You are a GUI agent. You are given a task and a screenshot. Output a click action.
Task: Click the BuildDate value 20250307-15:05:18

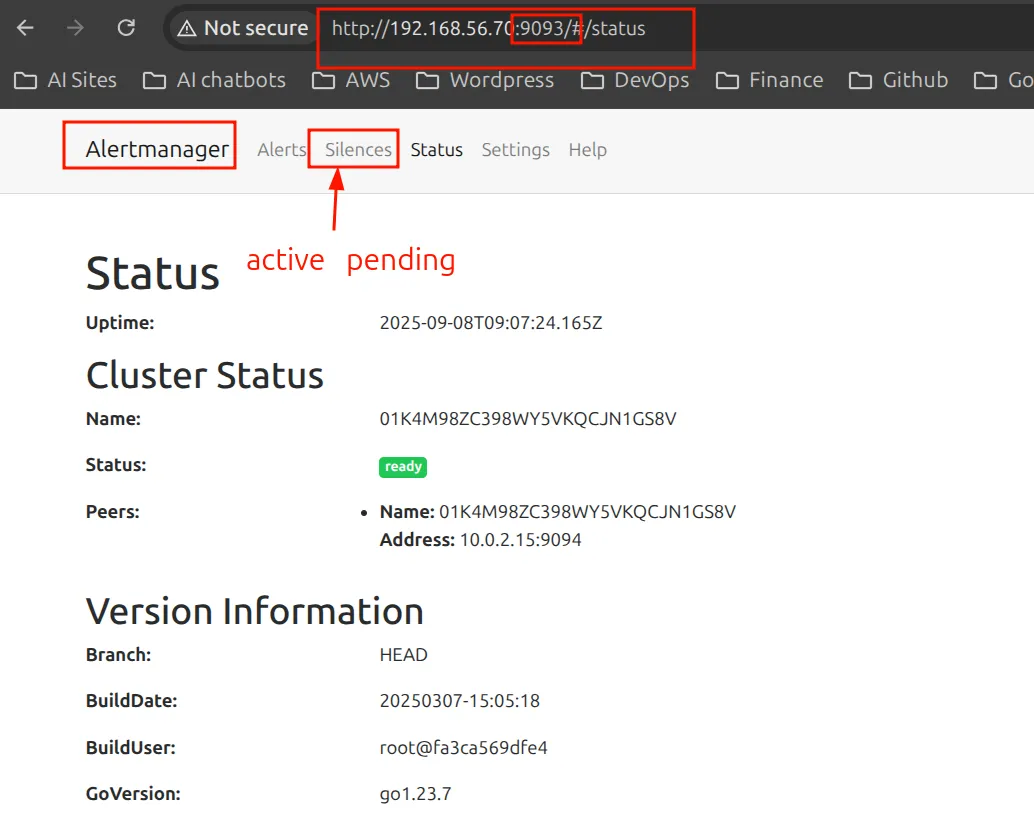460,700
